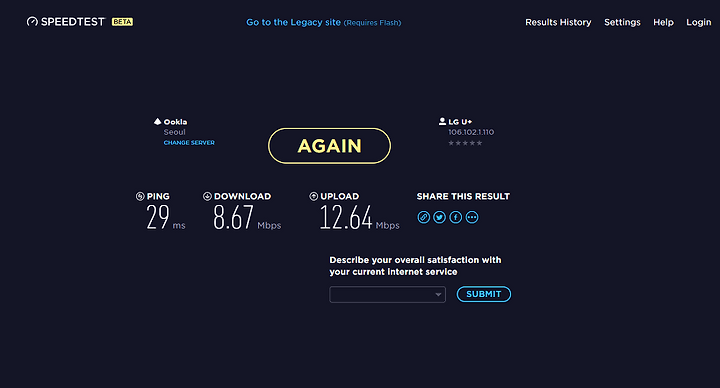
Task: Open Settings in top navigation
Action: (x=622, y=22)
